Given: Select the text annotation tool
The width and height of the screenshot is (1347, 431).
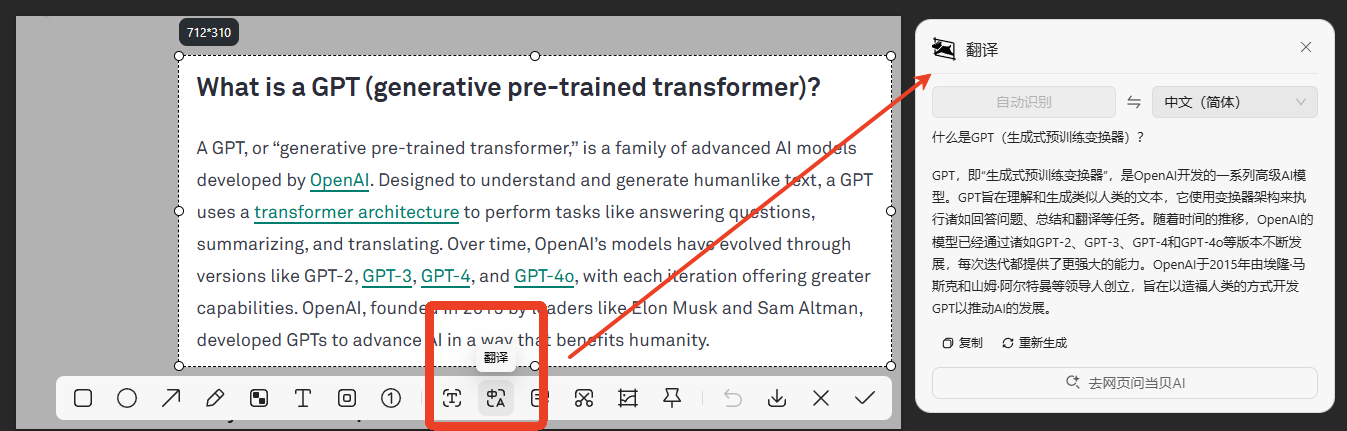Looking at the screenshot, I should pos(303,399).
